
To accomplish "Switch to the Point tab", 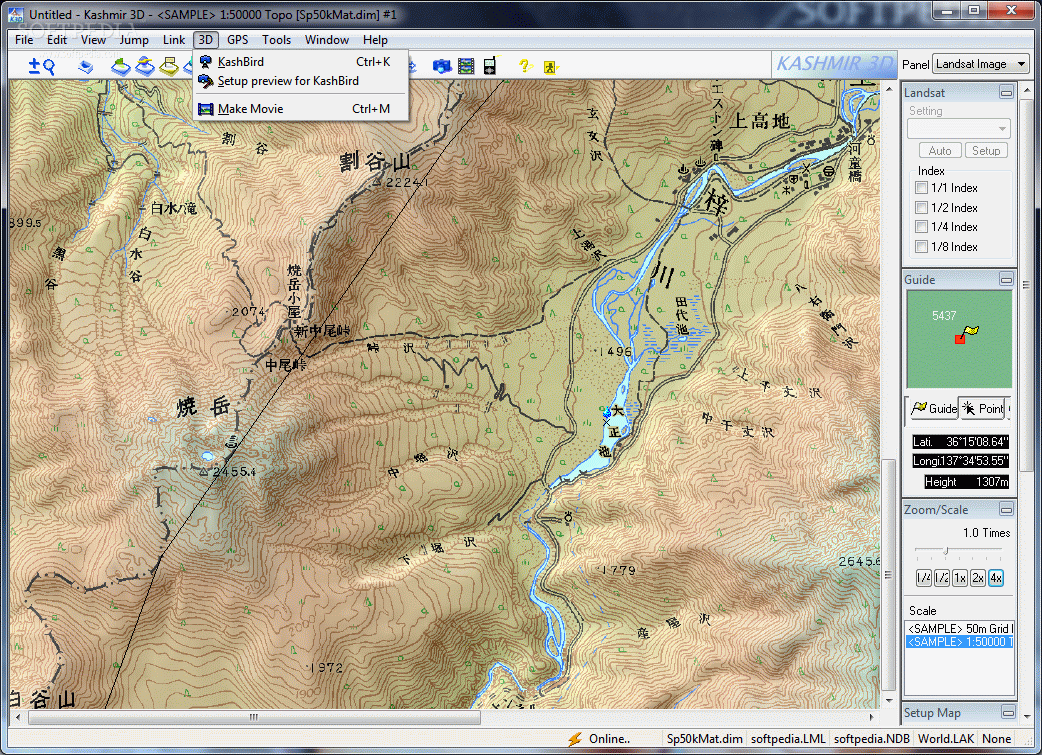I will 983,409.
